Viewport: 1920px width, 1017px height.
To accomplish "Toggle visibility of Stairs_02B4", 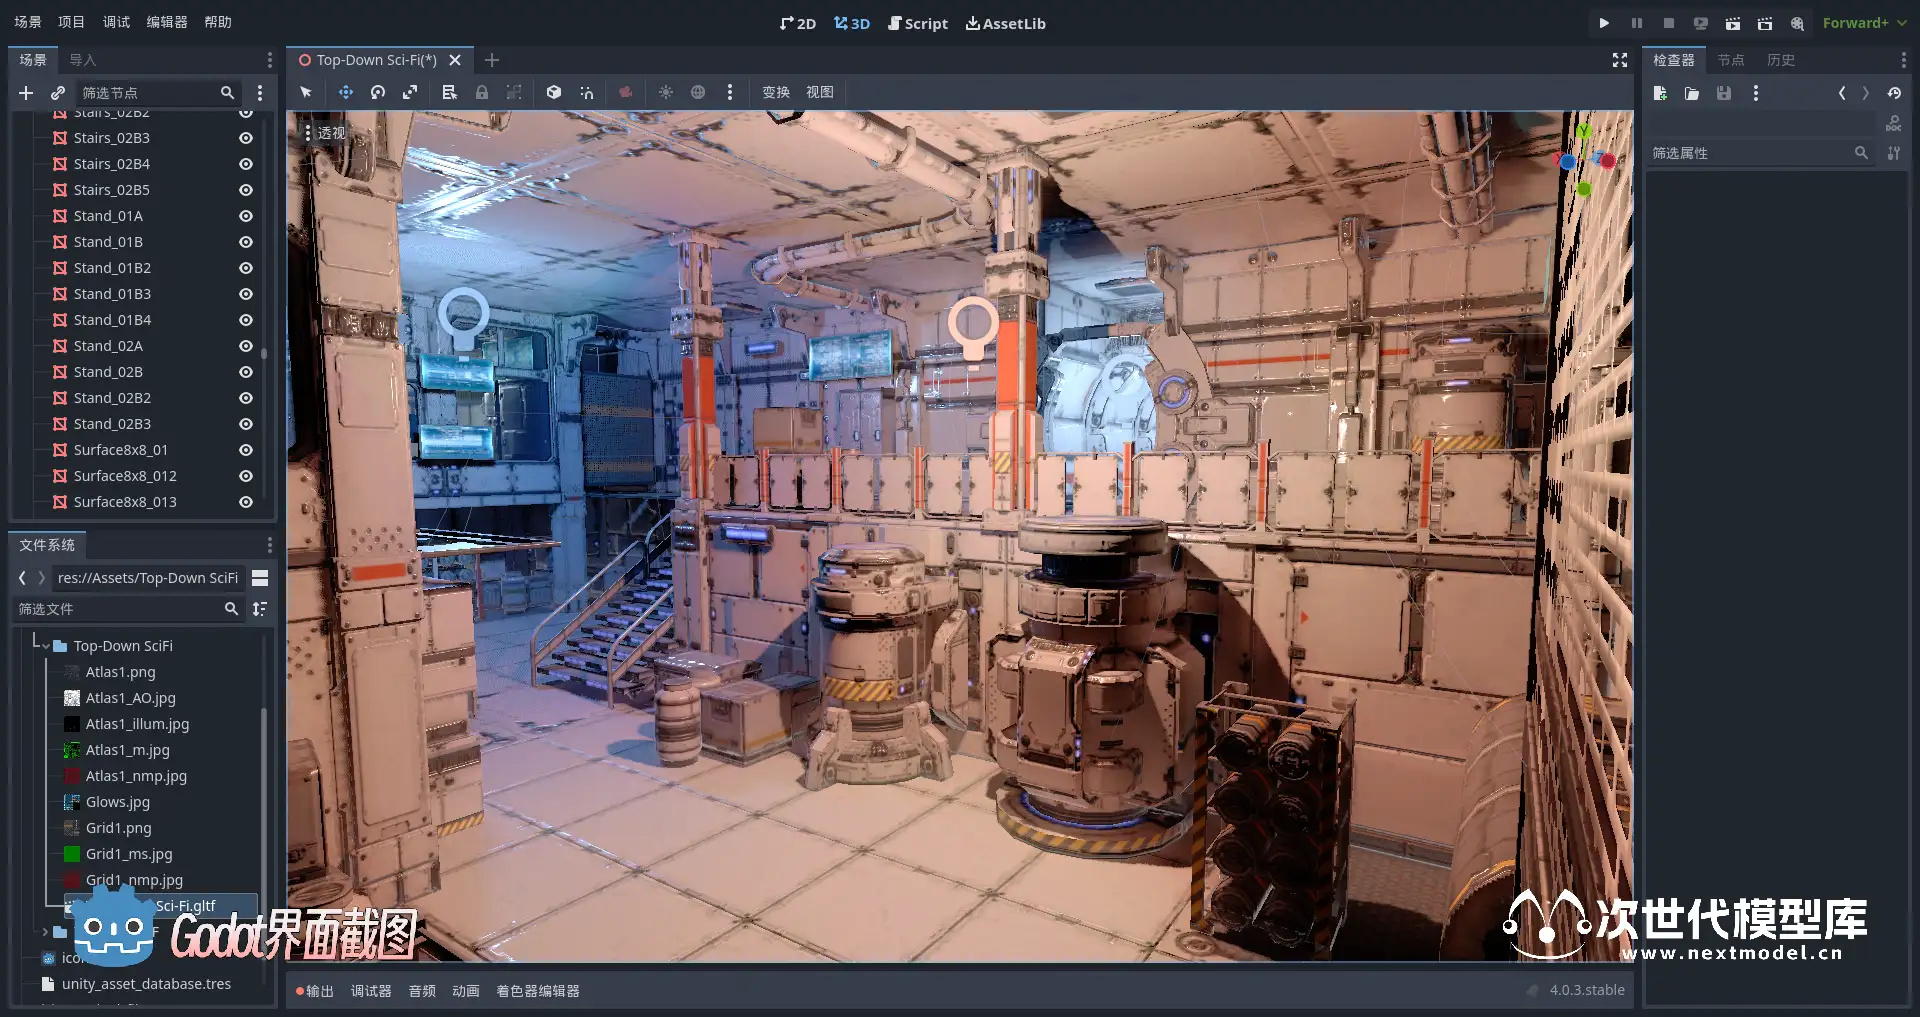I will [245, 164].
